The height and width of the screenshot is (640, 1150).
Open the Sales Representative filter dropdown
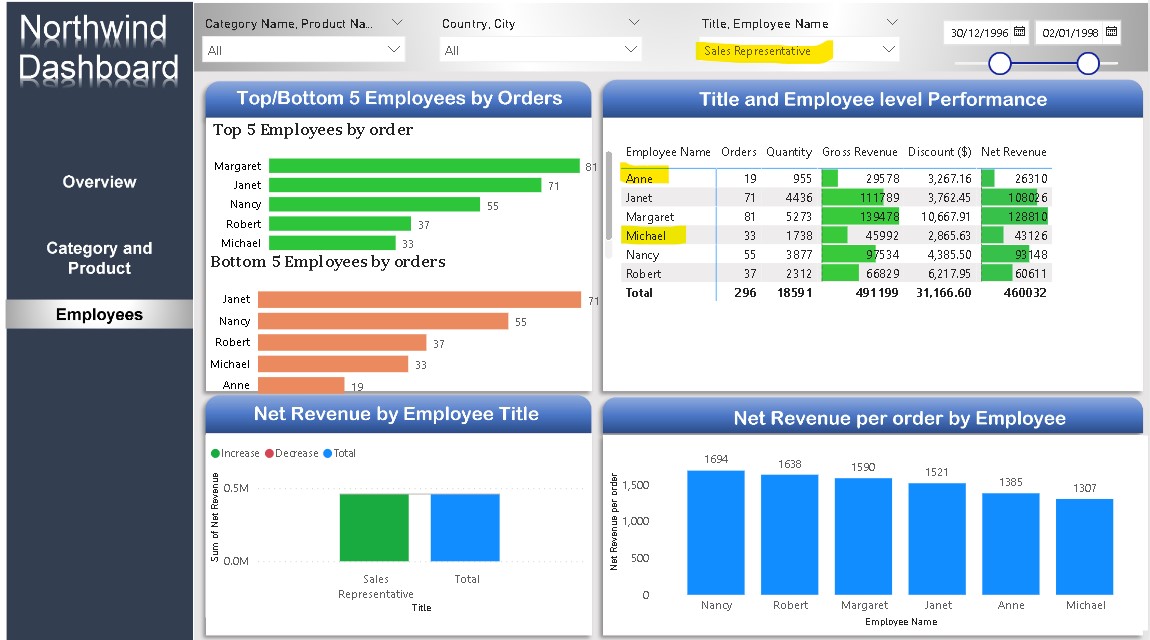[x=888, y=49]
